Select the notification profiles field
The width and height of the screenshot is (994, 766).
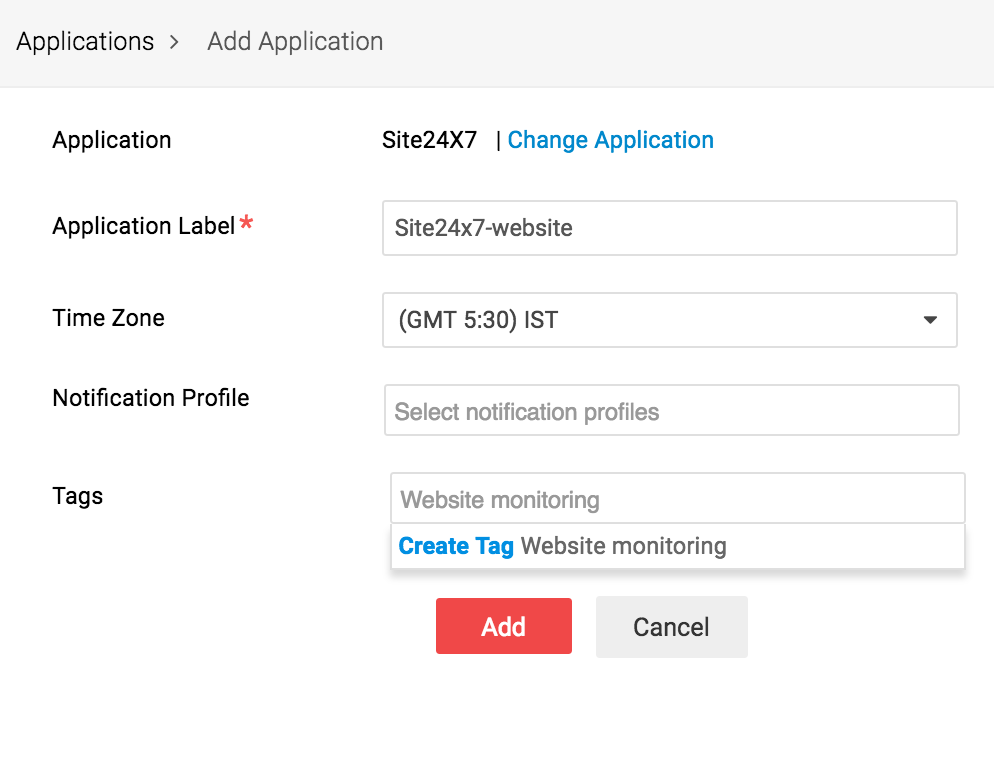click(671, 410)
